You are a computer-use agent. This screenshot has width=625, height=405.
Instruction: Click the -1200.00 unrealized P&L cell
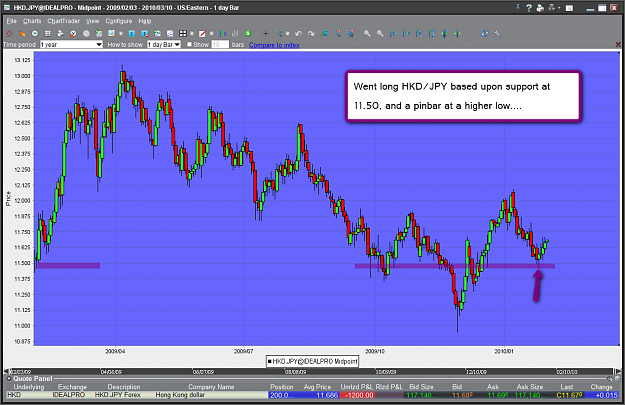[359, 395]
